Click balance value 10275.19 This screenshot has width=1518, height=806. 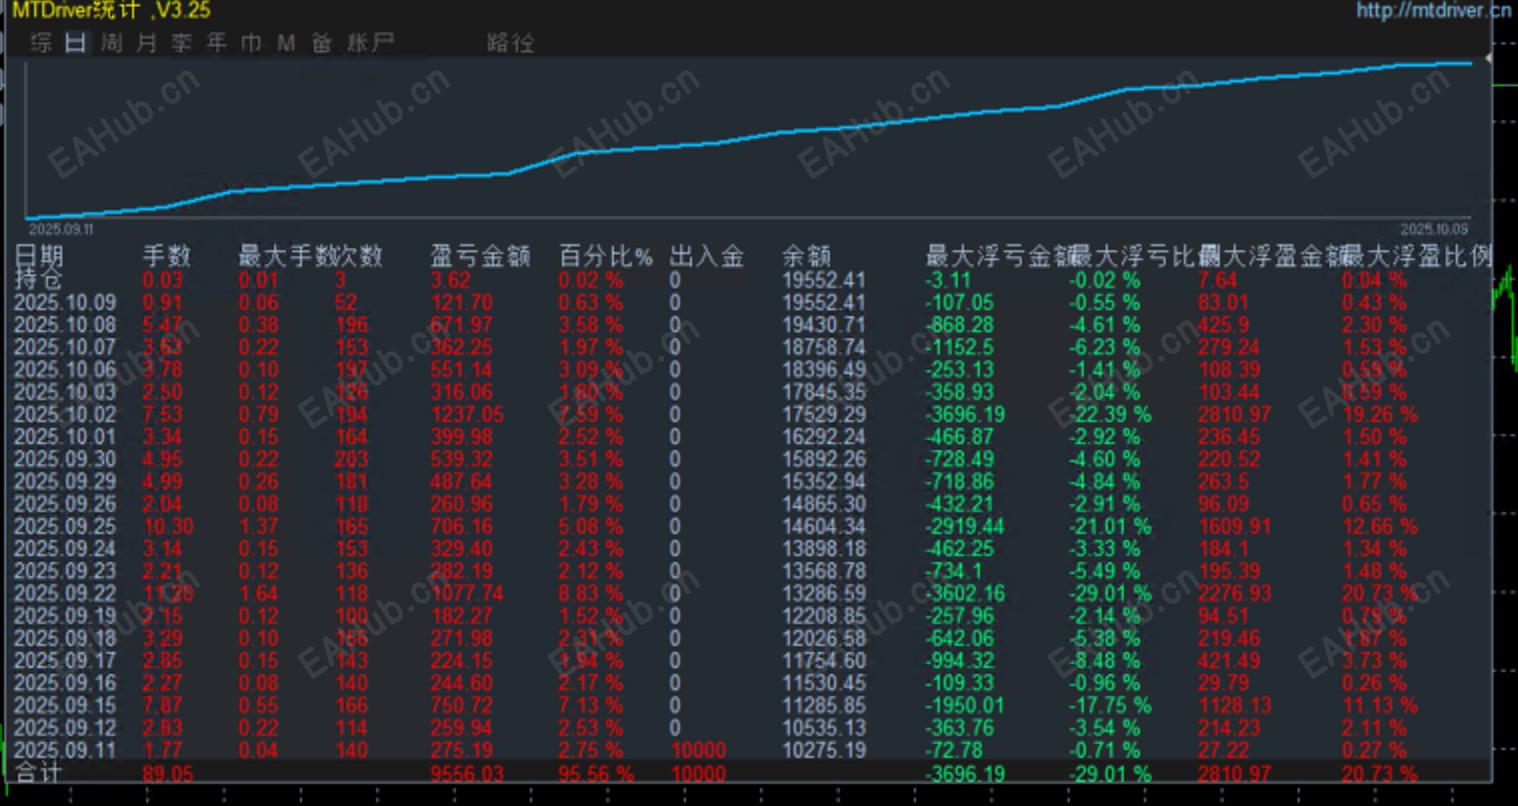(824, 750)
